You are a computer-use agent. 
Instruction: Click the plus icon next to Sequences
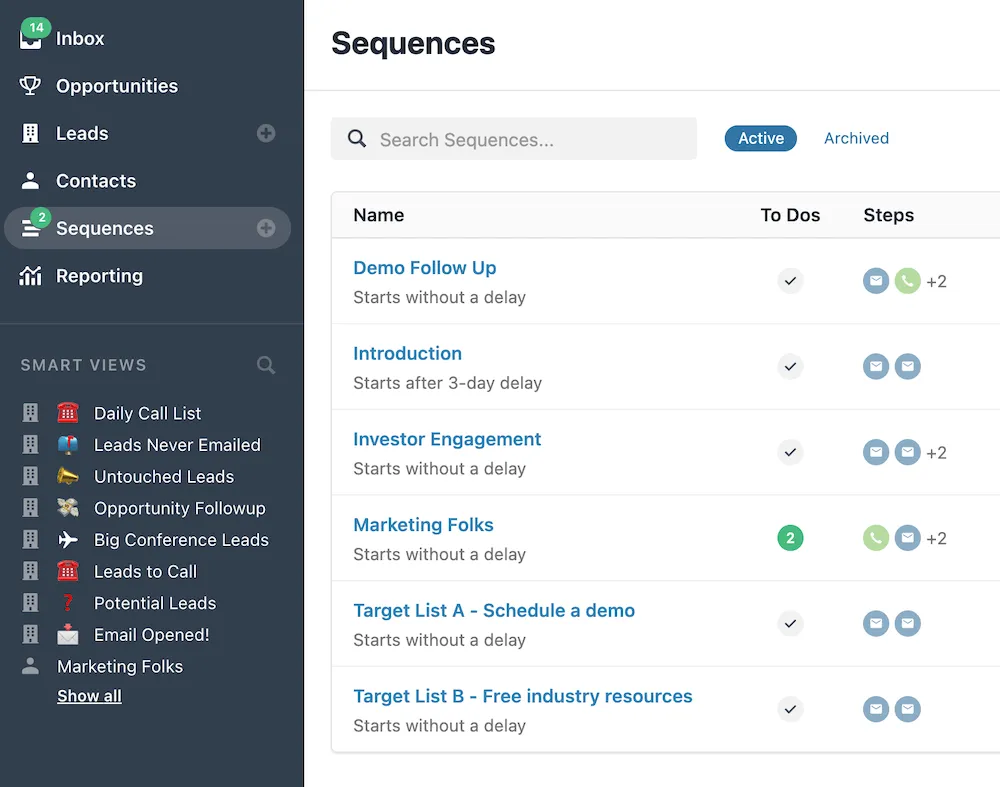266,228
